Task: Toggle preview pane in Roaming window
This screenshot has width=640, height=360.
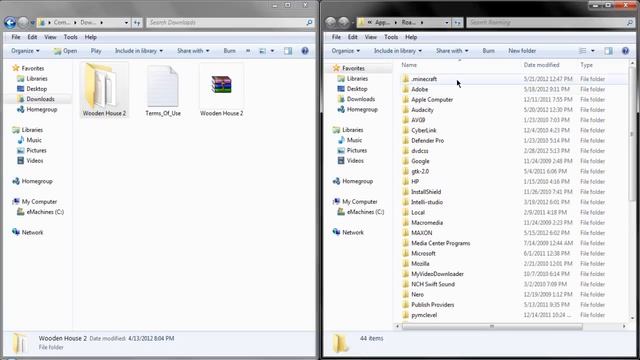Action: point(608,51)
